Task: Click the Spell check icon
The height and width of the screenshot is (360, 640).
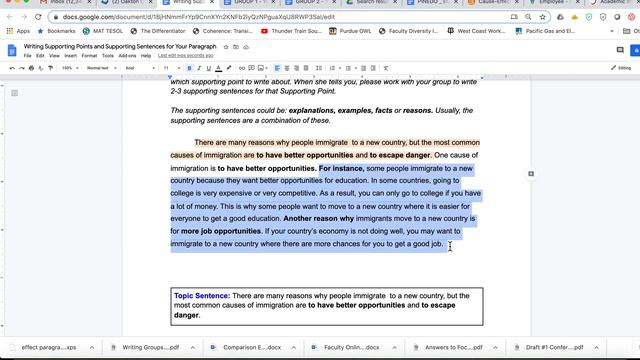Action: coord(41,68)
